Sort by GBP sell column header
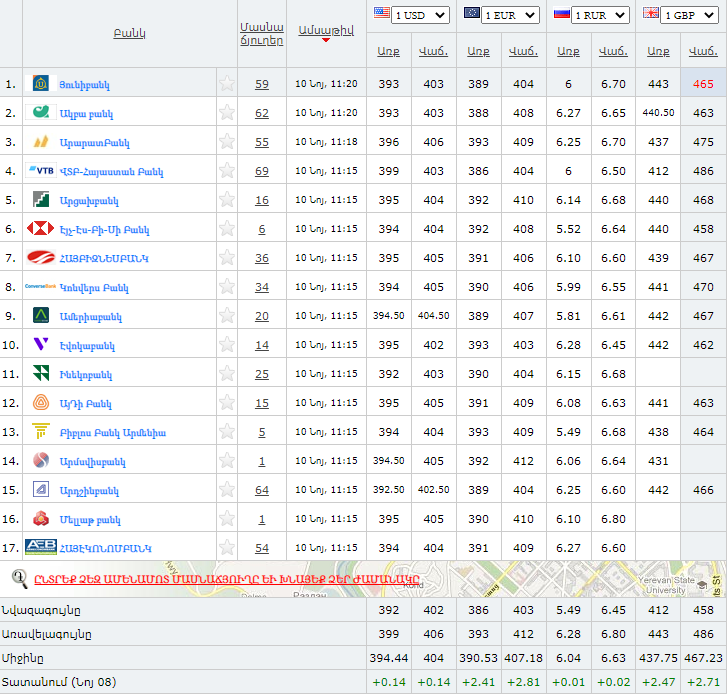The image size is (727, 694). point(703,51)
